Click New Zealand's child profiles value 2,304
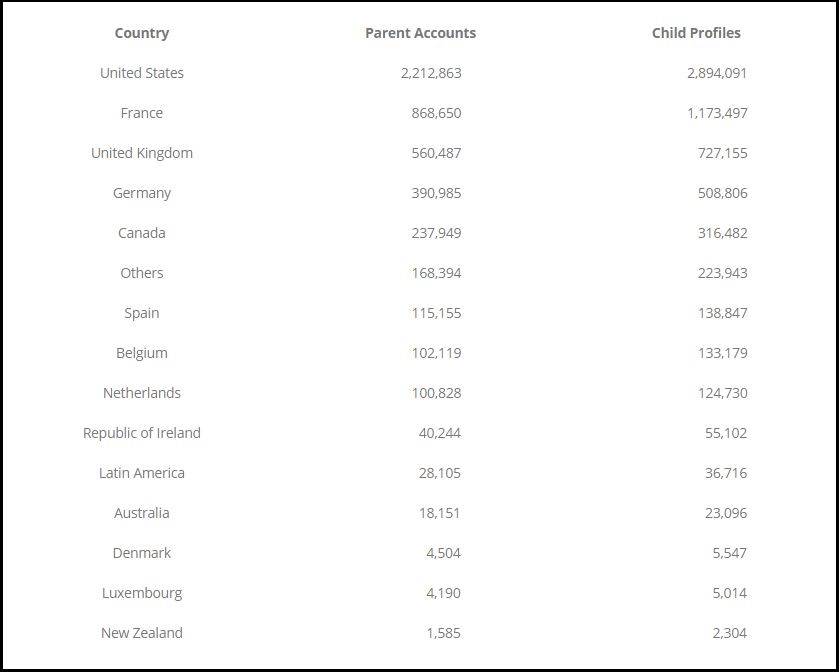The image size is (839, 672). (730, 633)
